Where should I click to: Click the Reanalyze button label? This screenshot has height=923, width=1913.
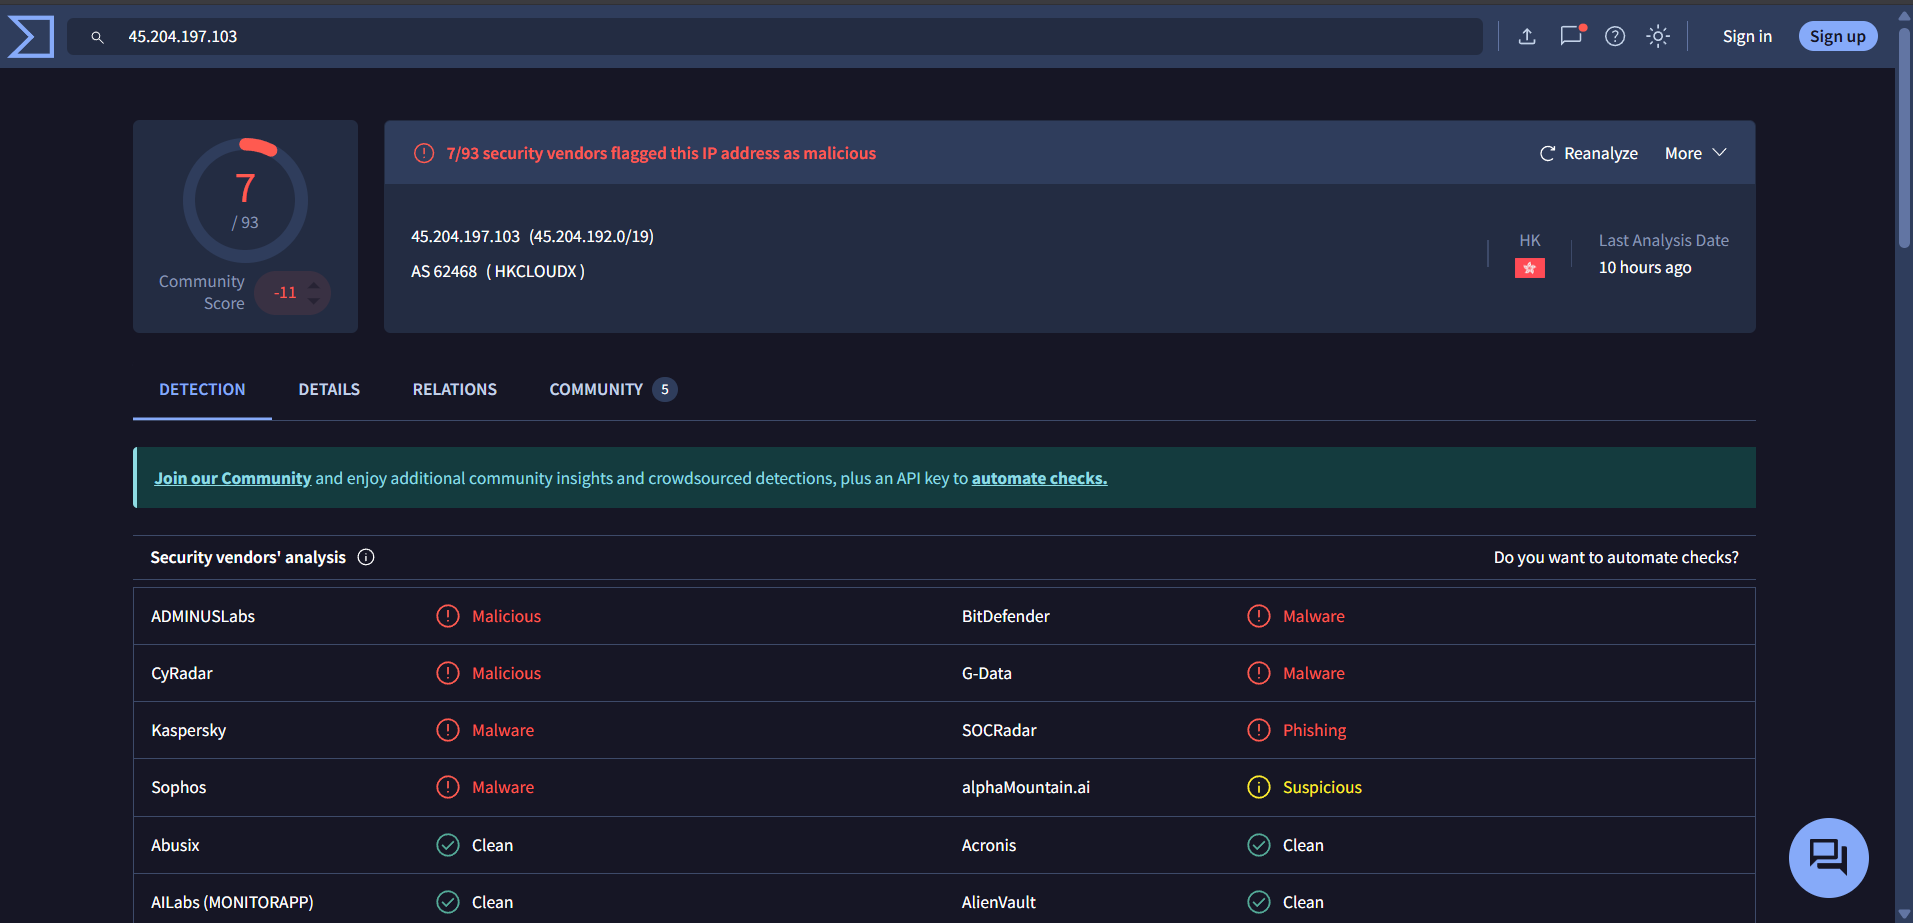1601,153
